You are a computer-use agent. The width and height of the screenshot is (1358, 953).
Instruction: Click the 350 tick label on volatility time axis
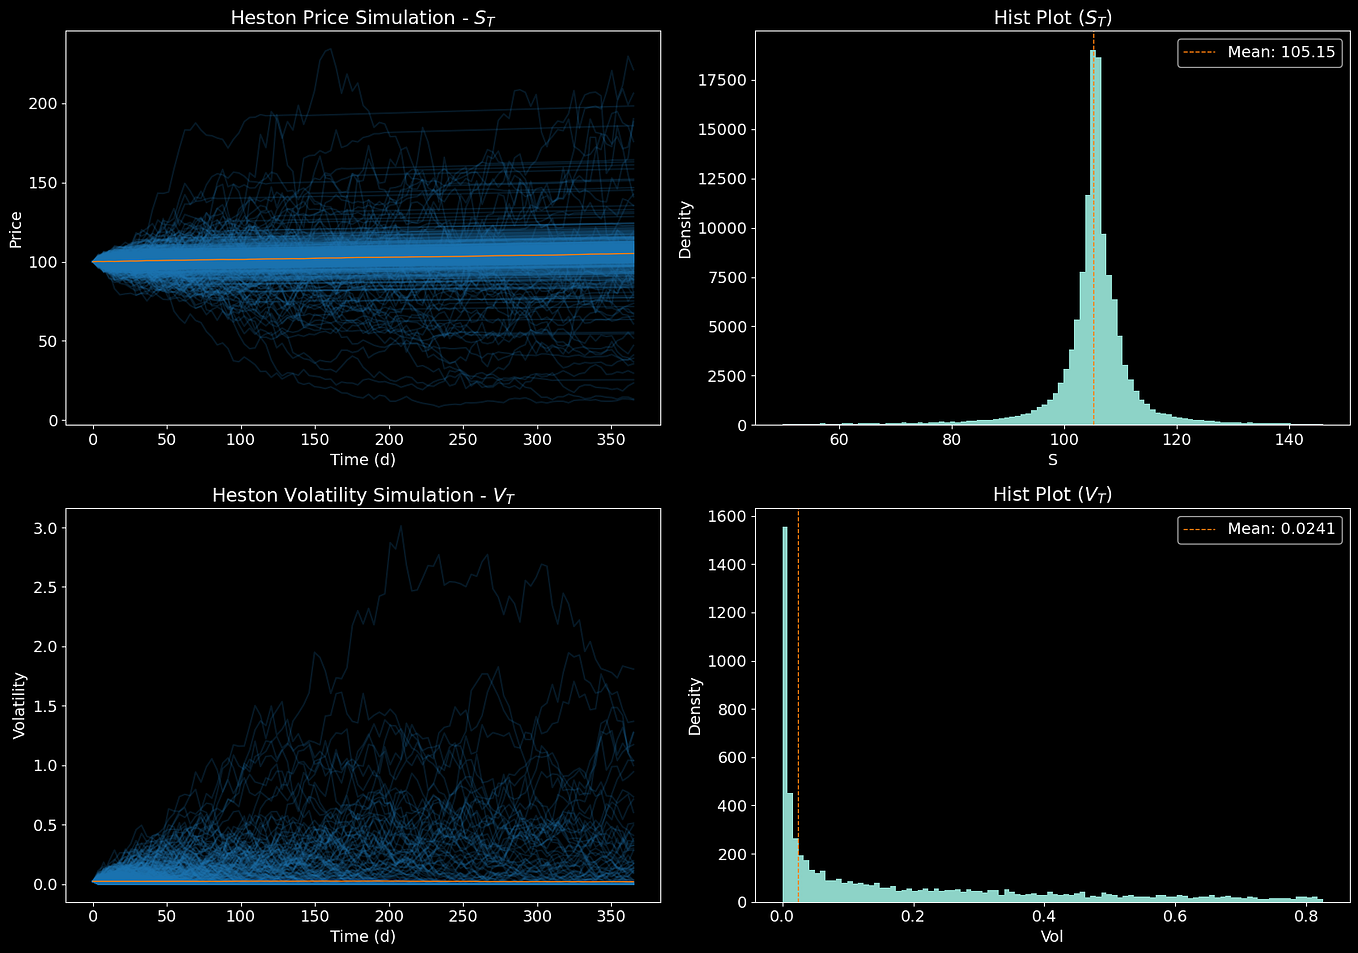coord(611,914)
